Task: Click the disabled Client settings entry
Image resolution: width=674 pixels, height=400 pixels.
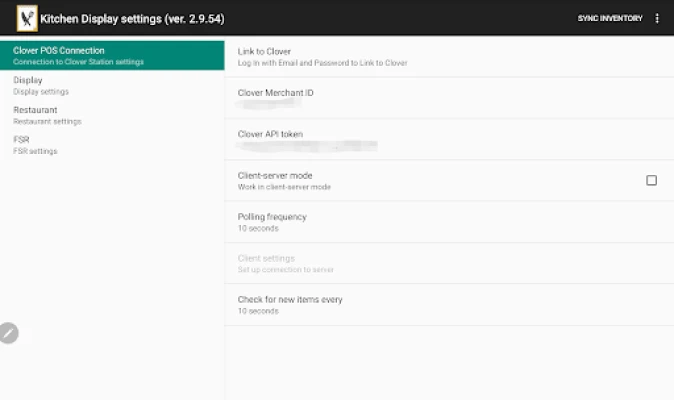Action: pos(449,263)
